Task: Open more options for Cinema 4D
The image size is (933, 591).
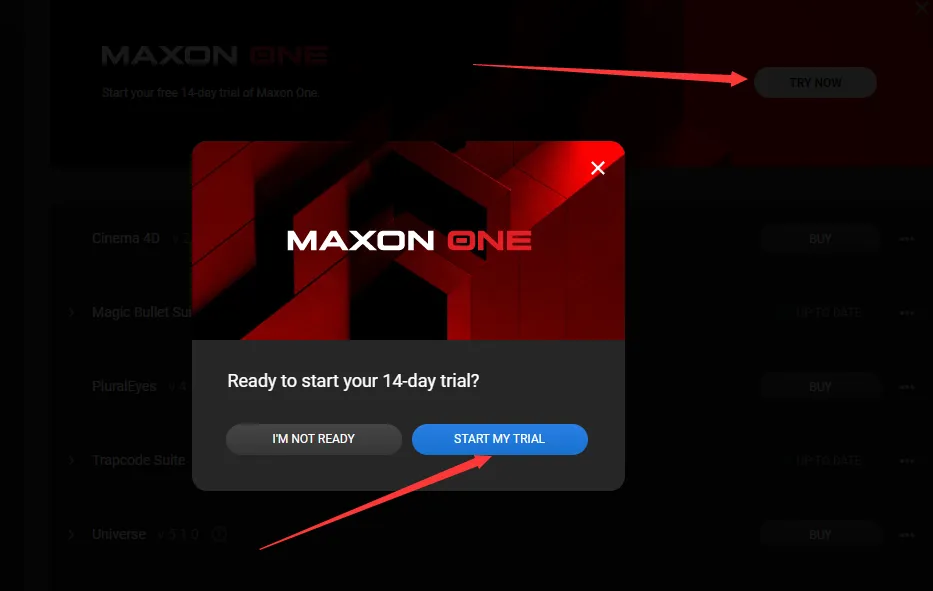Action: click(907, 239)
